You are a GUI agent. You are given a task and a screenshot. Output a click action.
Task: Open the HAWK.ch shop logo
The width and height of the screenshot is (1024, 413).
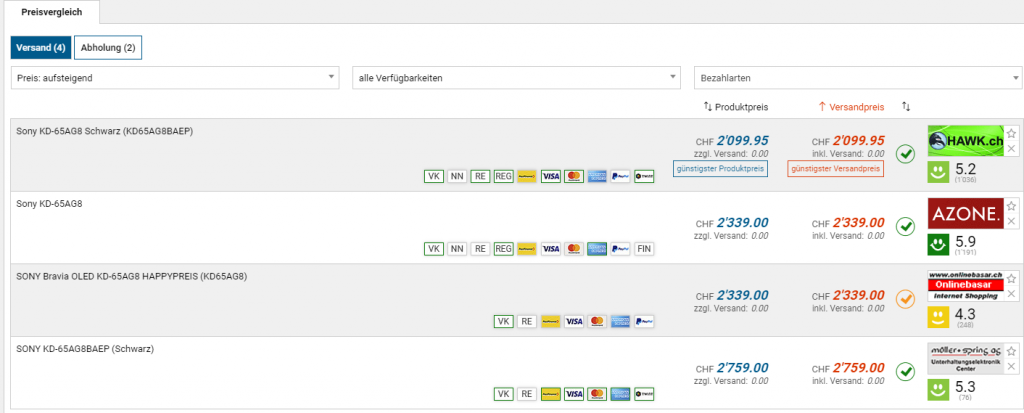click(x=965, y=141)
